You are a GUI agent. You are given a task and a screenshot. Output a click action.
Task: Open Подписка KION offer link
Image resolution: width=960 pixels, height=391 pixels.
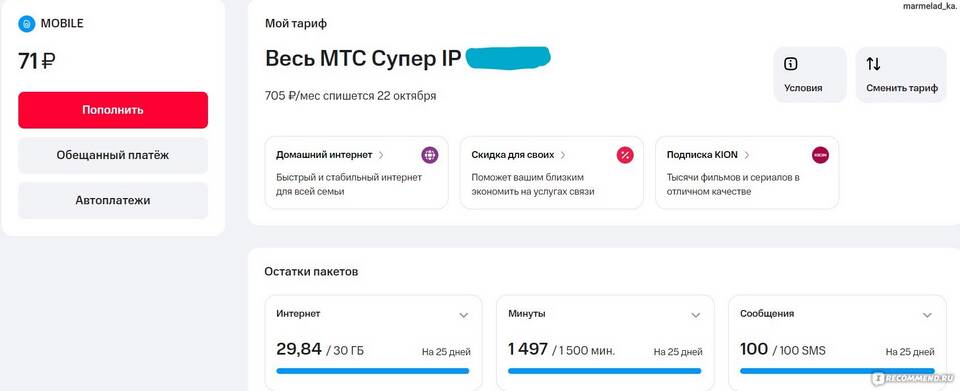[708, 155]
